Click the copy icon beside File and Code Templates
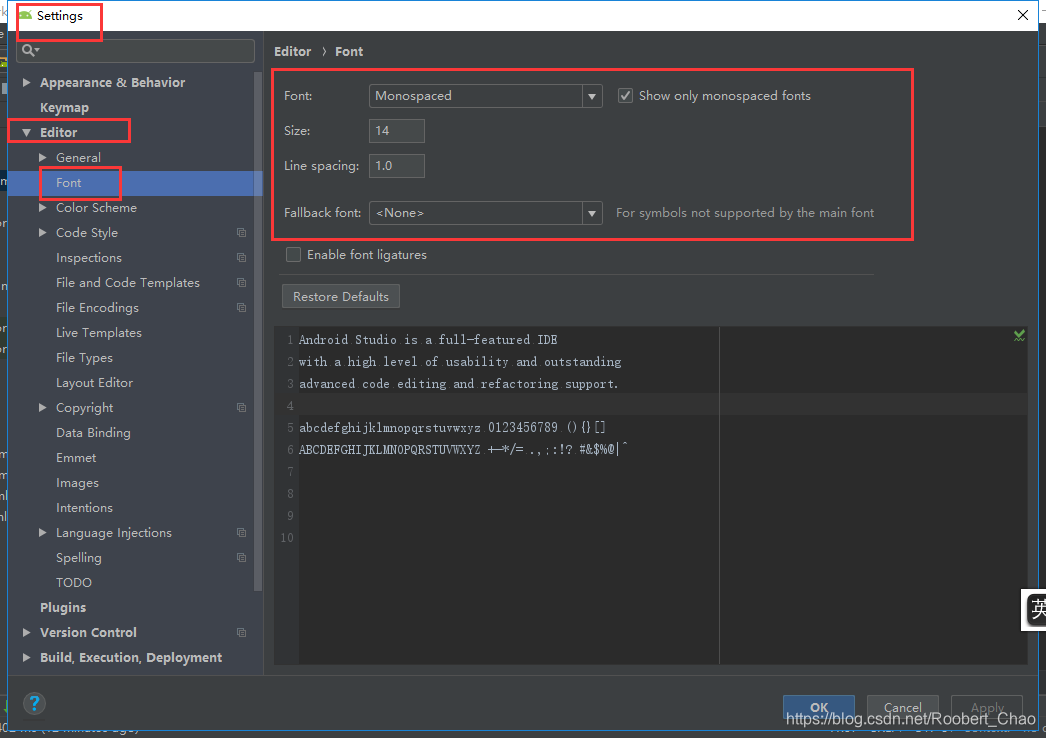 point(241,283)
